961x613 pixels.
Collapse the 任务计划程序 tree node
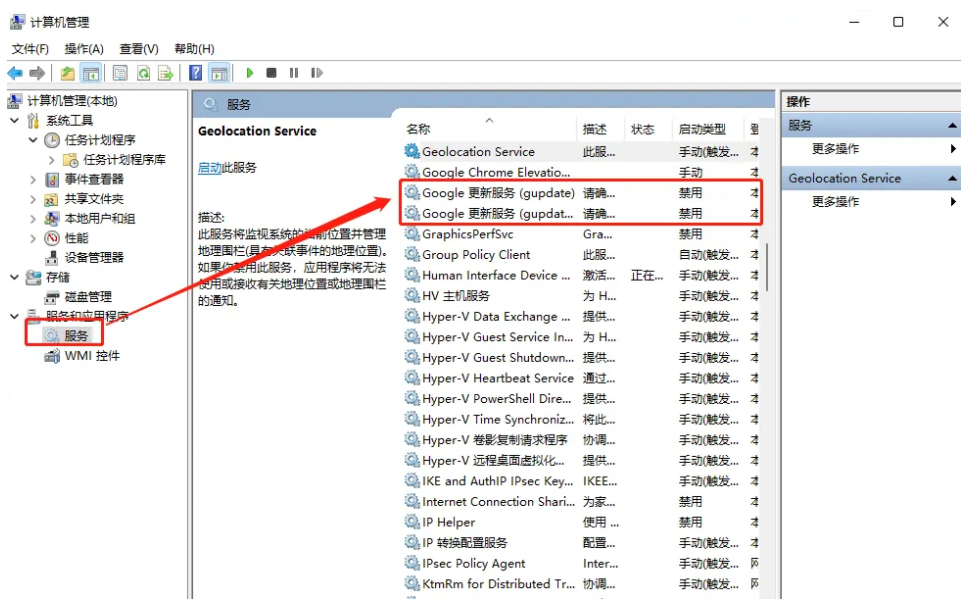(x=33, y=140)
